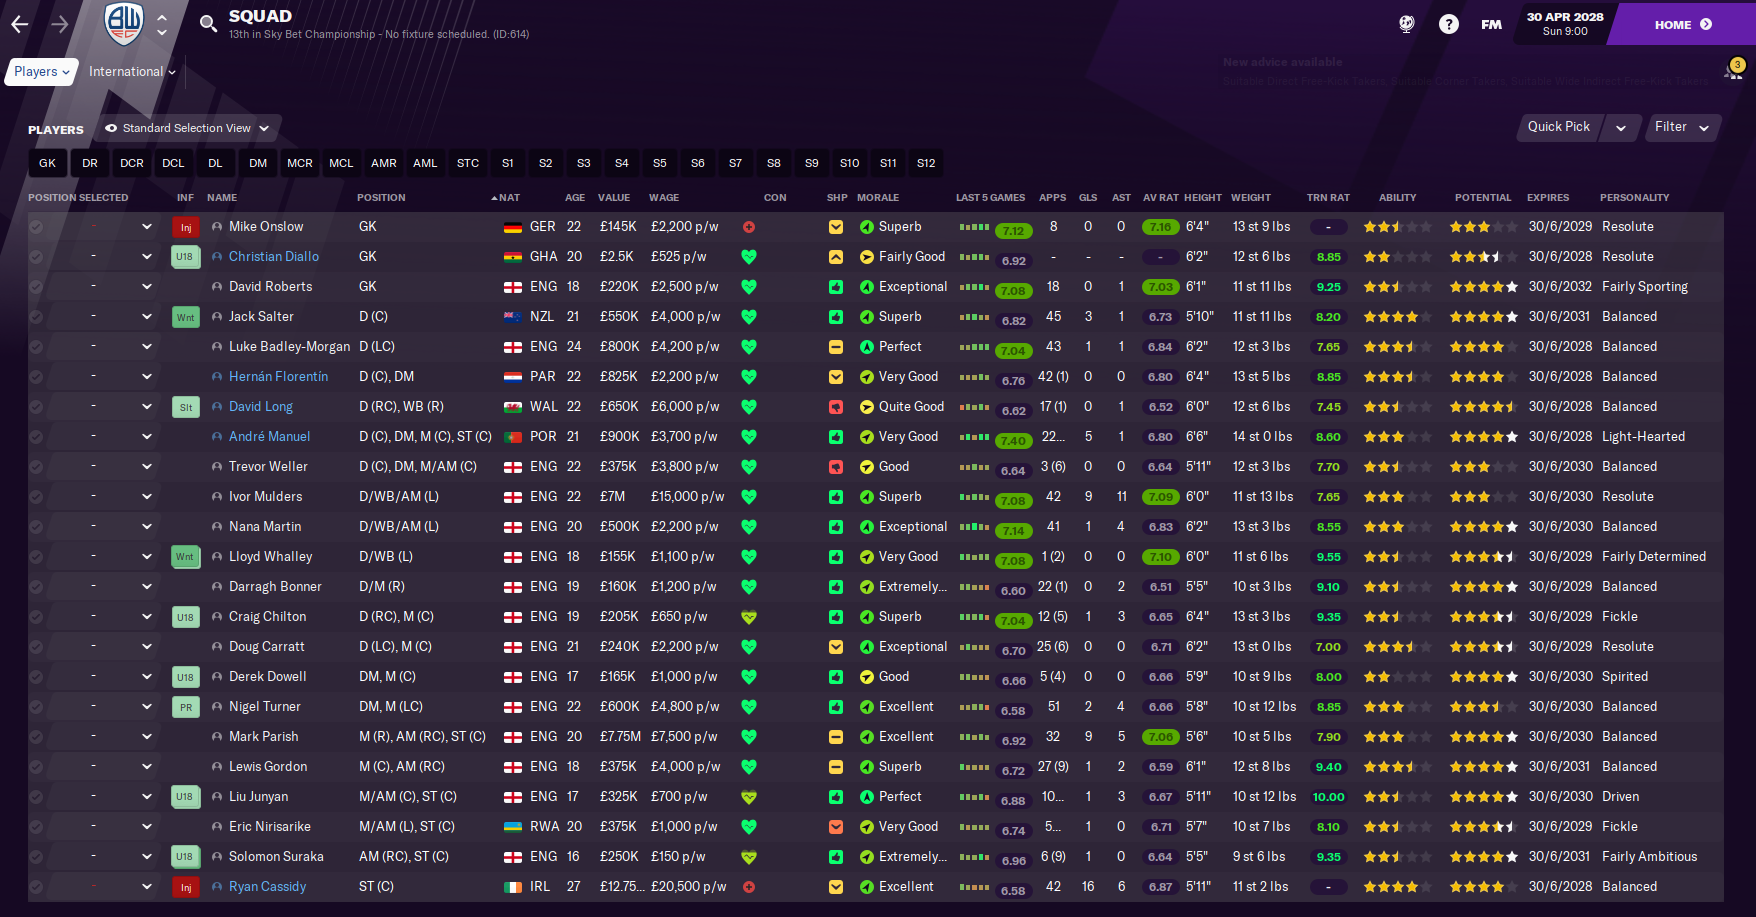Expand the Standard Selection View dropdown
This screenshot has width=1756, height=917.
(x=188, y=128)
